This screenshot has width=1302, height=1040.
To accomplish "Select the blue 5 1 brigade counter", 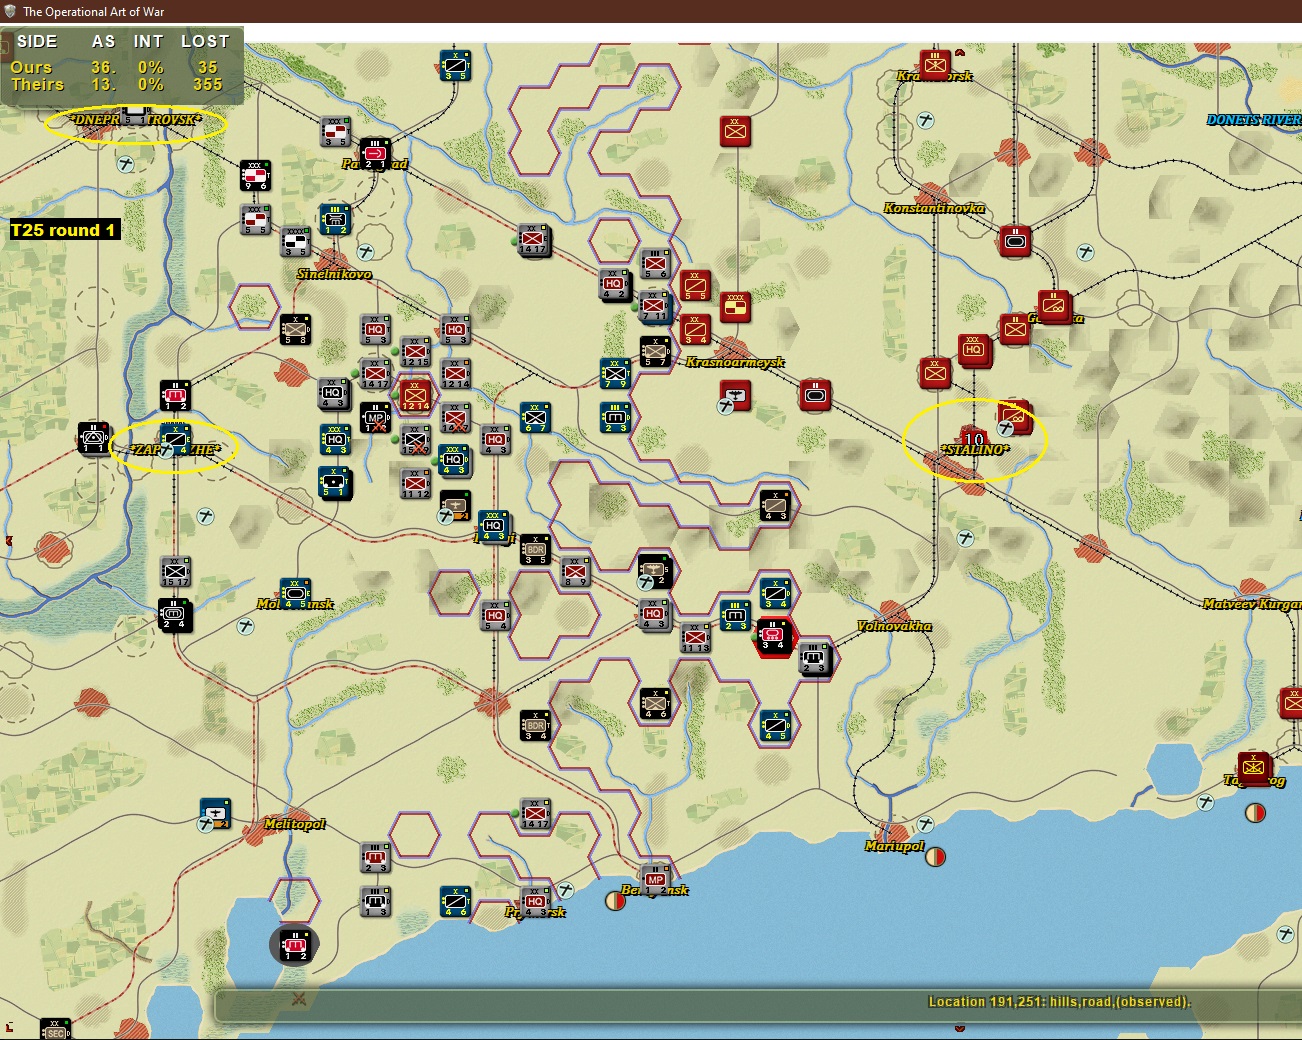I will point(334,482).
